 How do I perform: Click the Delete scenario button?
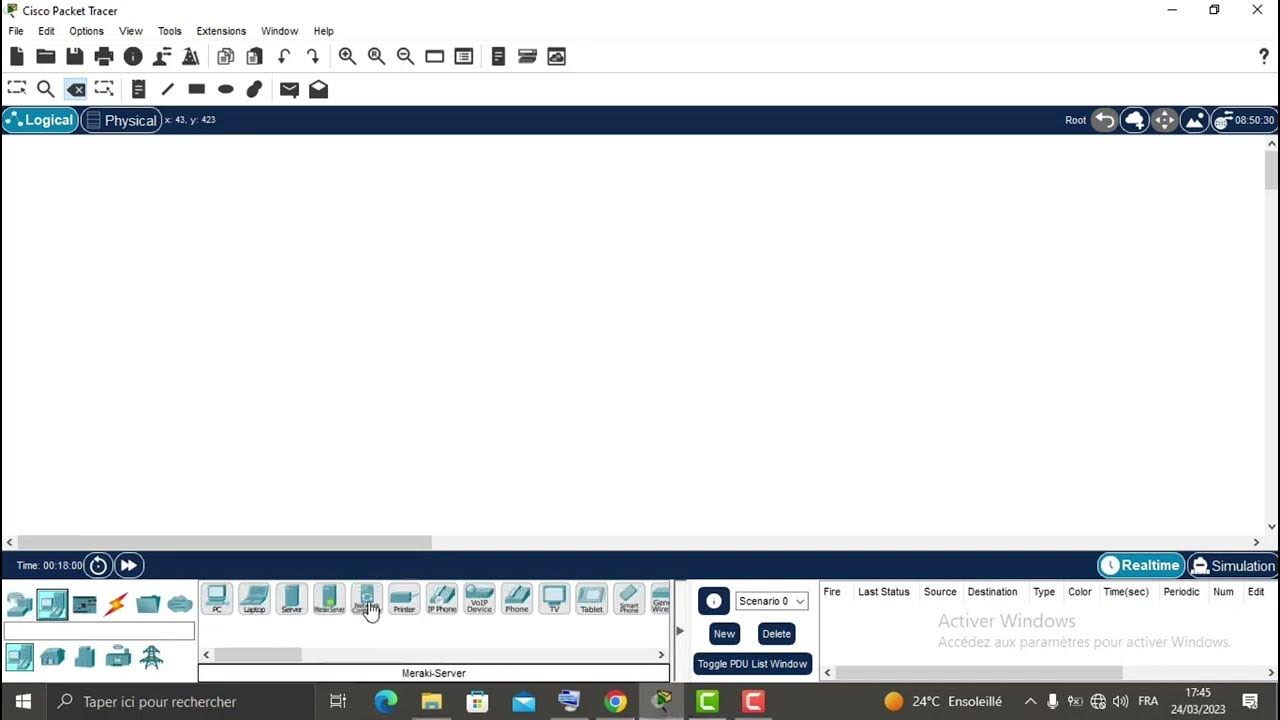[x=776, y=633]
